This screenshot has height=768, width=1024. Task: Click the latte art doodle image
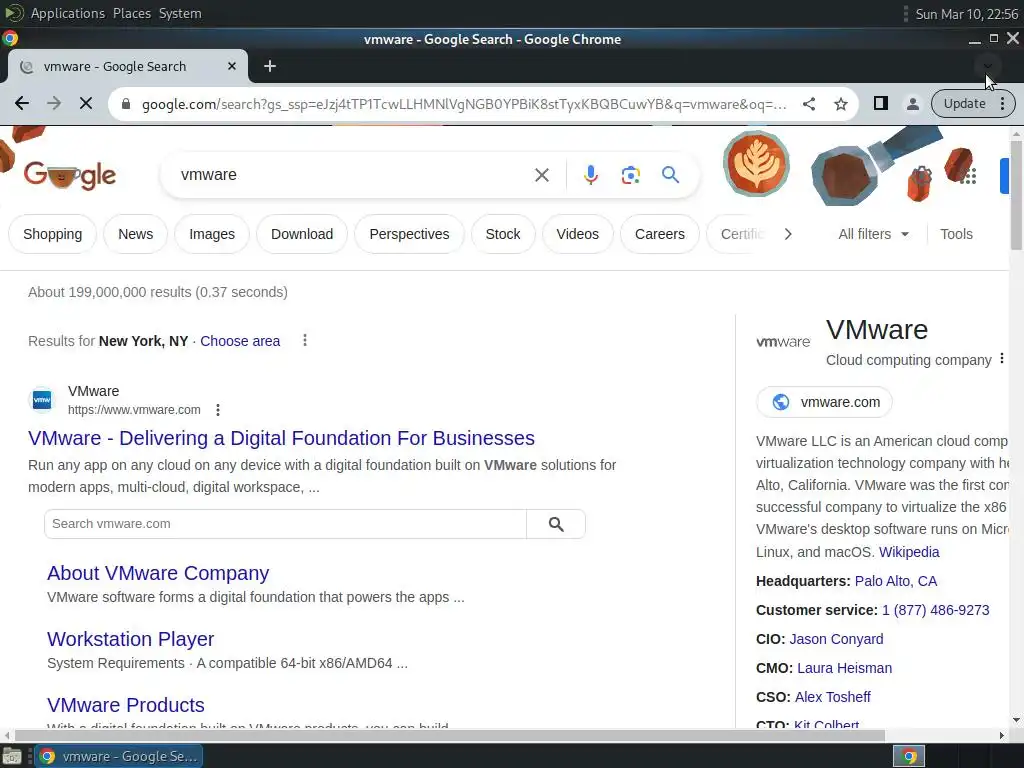coord(756,163)
